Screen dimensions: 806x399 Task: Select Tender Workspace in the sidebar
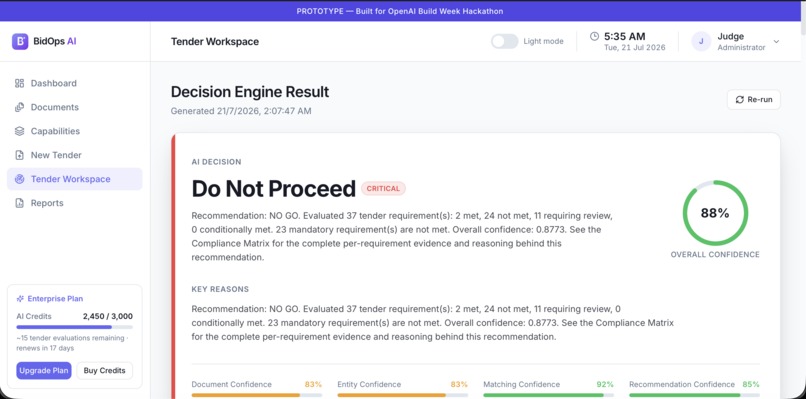pos(75,179)
